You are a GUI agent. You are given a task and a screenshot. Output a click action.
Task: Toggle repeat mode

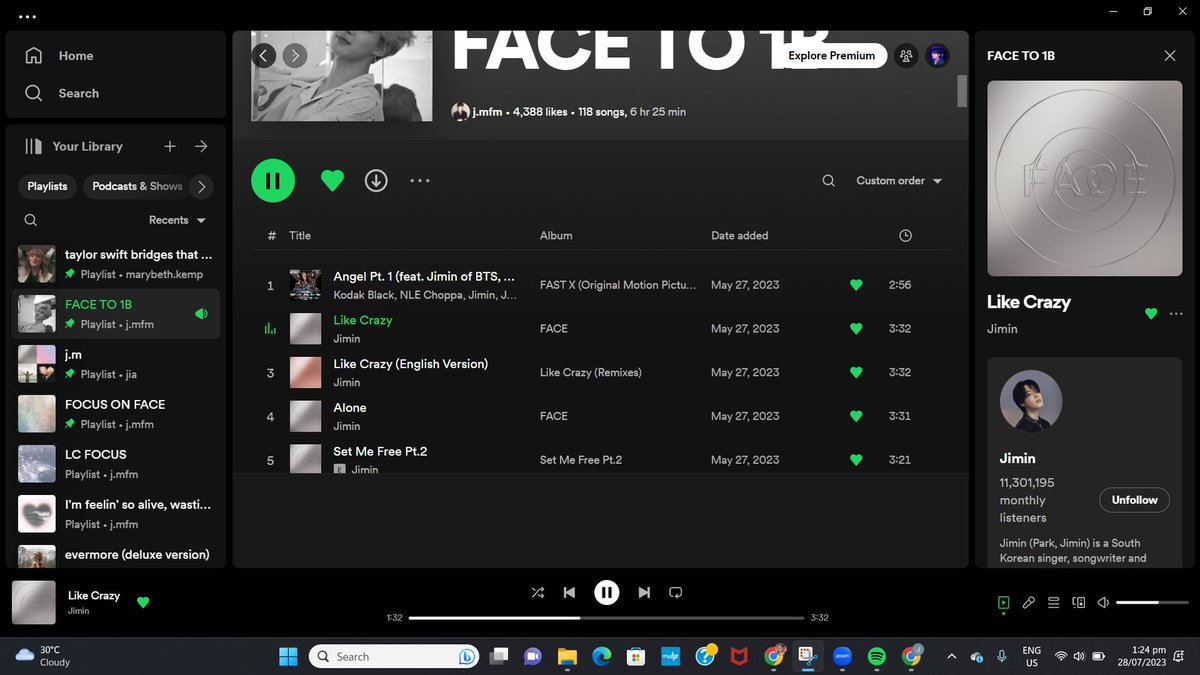(x=676, y=593)
